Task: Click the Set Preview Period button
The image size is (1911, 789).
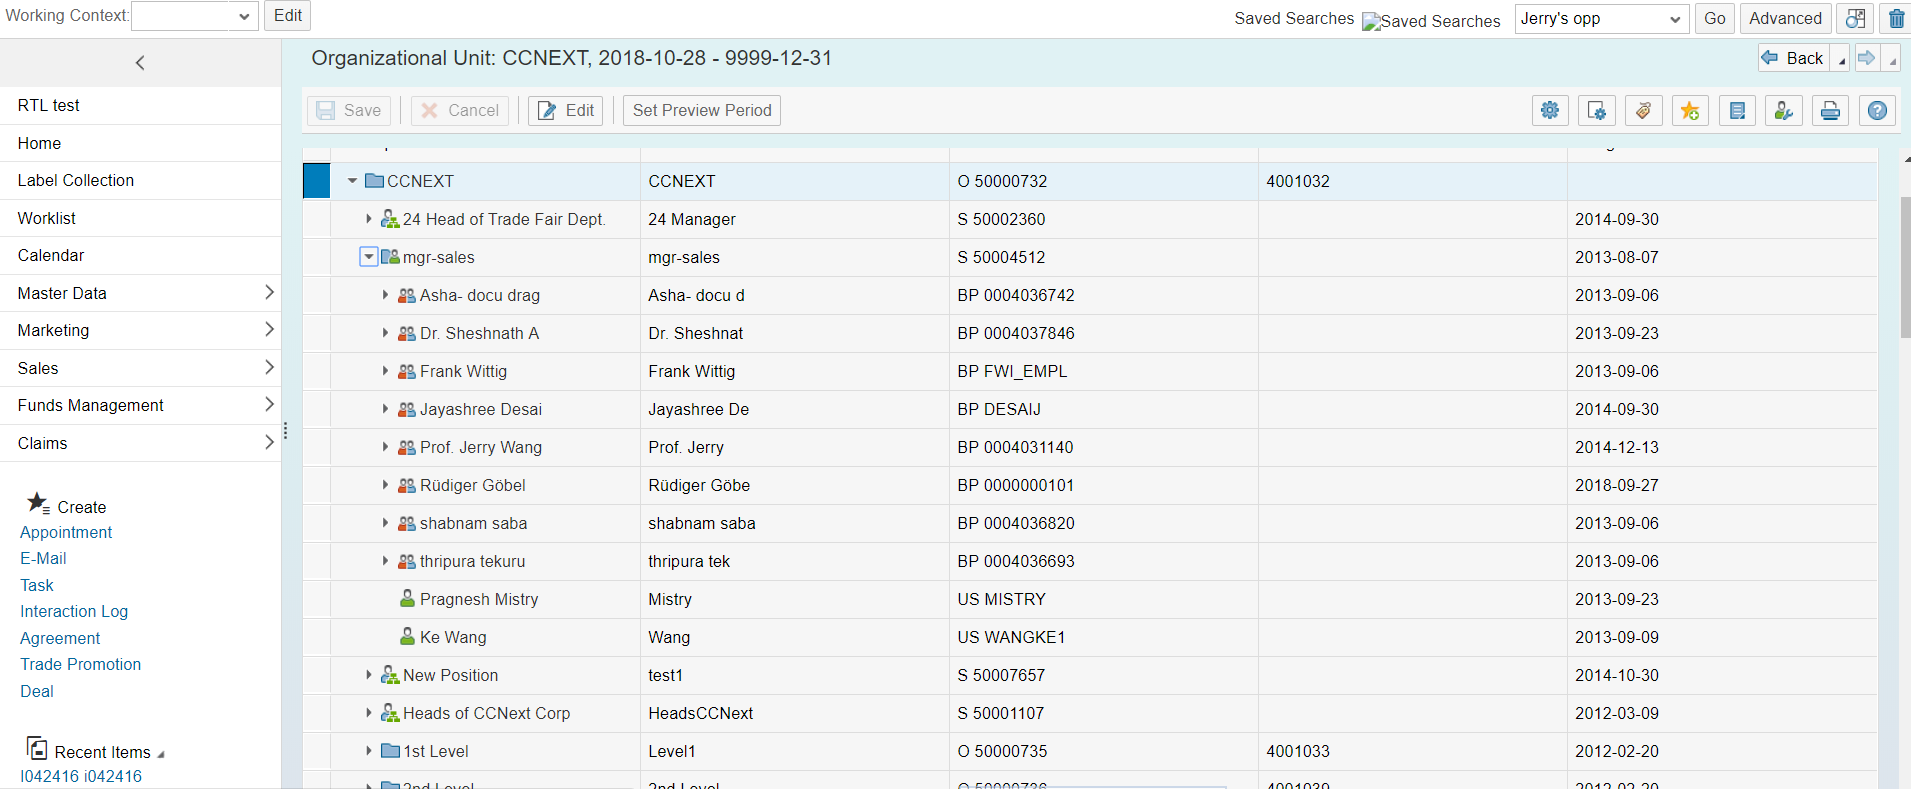Action: click(702, 110)
